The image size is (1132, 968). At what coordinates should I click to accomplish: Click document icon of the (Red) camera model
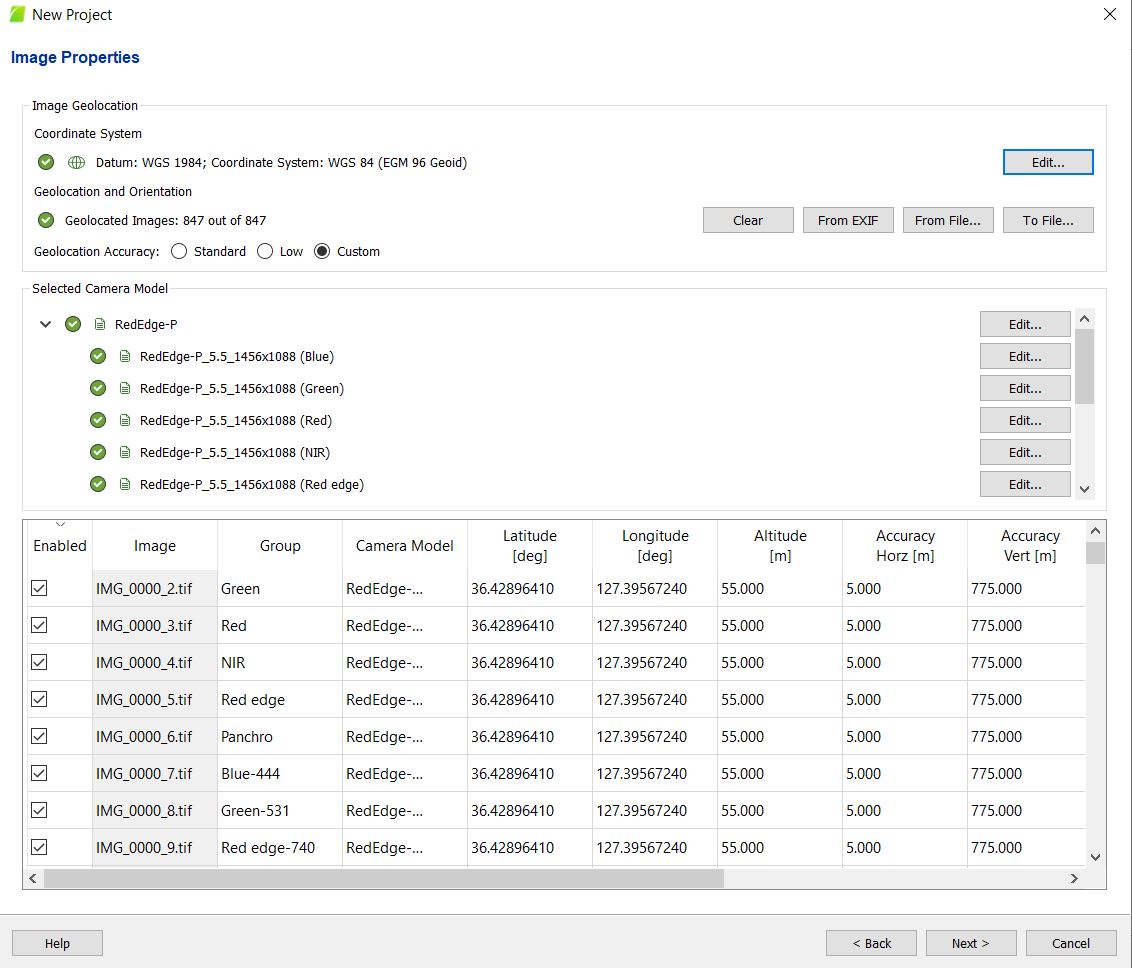click(x=125, y=420)
